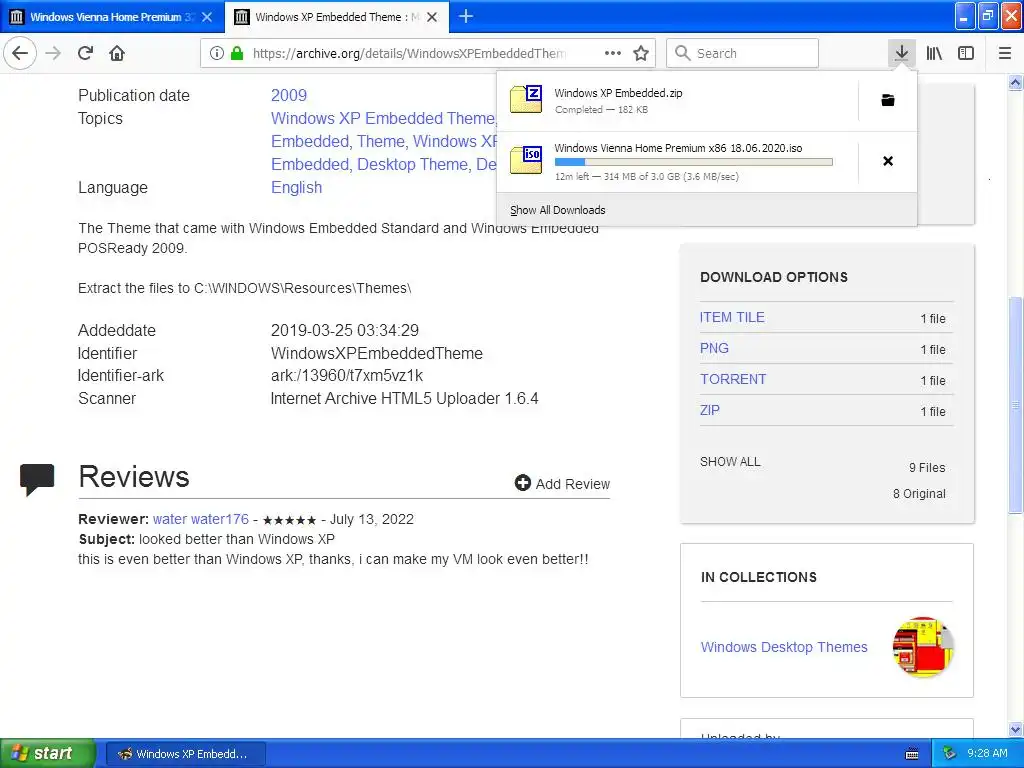Open the Windows Start menu
This screenshot has height=768, width=1024.
(x=47, y=753)
